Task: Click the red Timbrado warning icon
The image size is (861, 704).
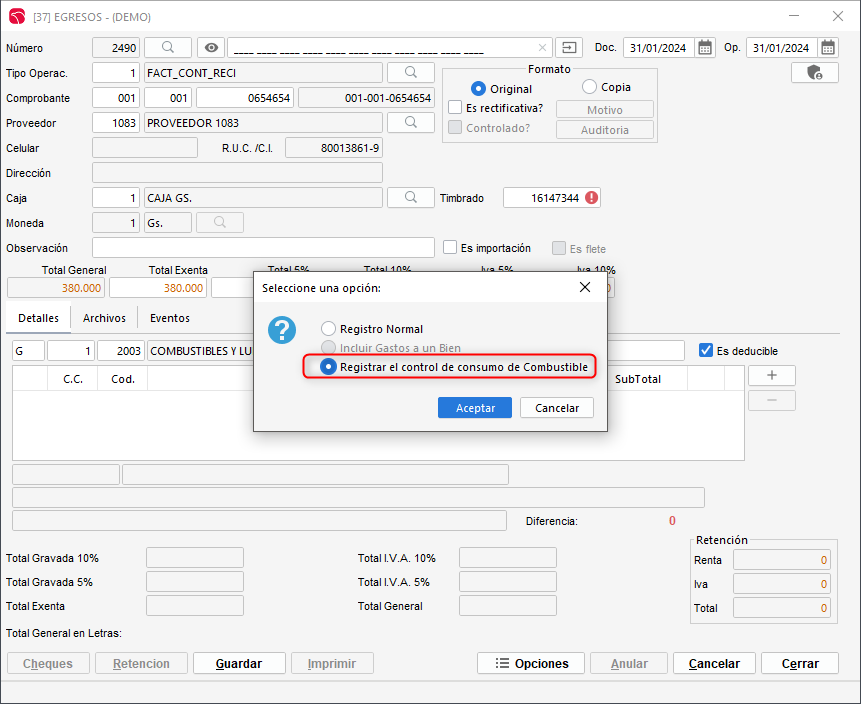Action: tap(591, 198)
